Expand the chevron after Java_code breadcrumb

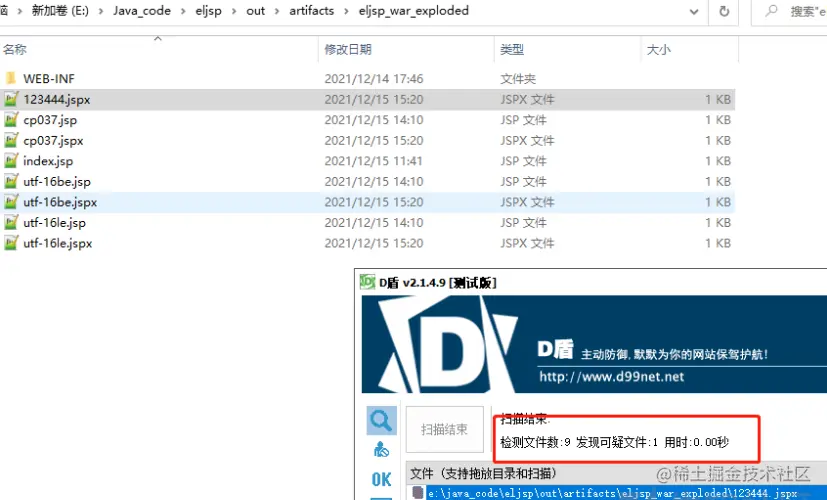[x=183, y=11]
